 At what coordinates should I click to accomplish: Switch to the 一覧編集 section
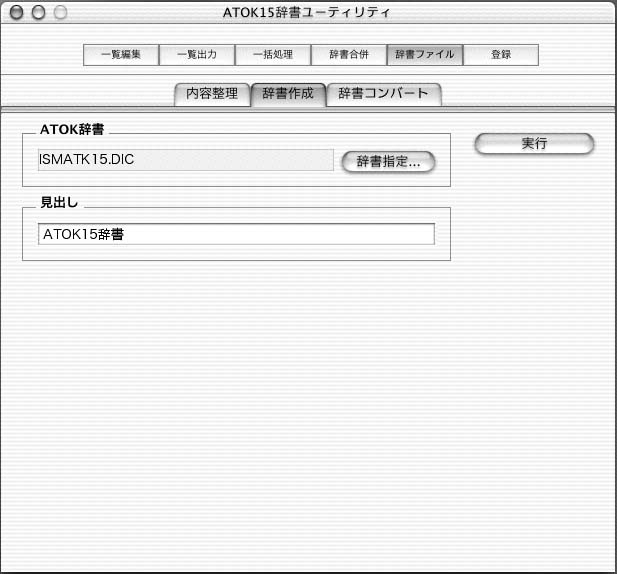click(121, 55)
